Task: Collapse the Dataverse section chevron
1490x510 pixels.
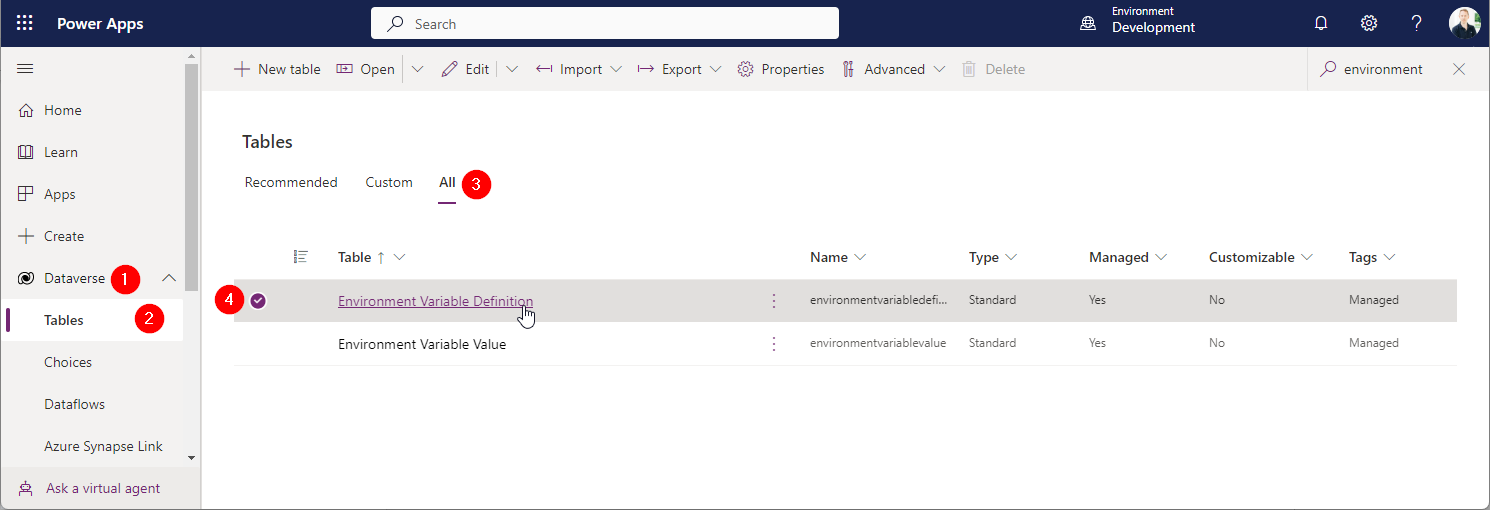Action: pos(169,278)
